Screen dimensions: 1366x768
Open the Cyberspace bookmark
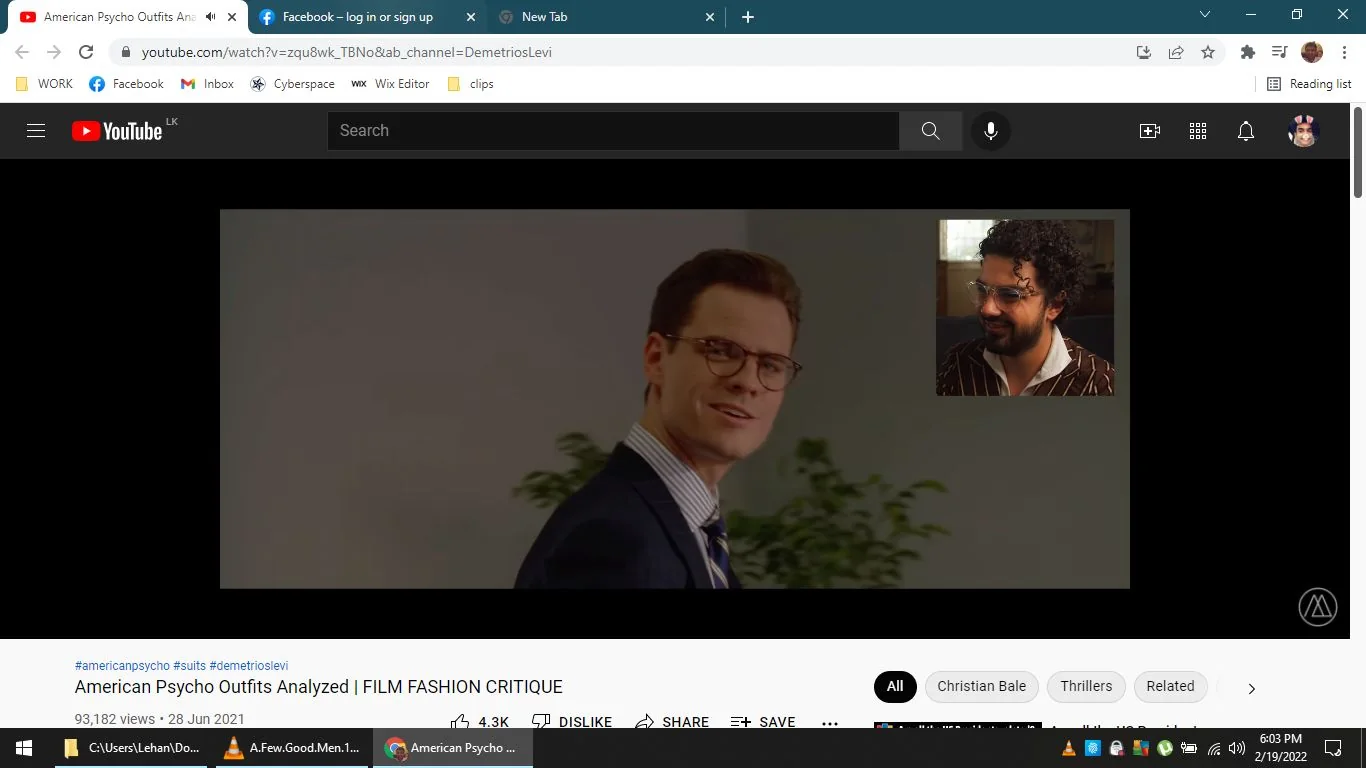293,84
